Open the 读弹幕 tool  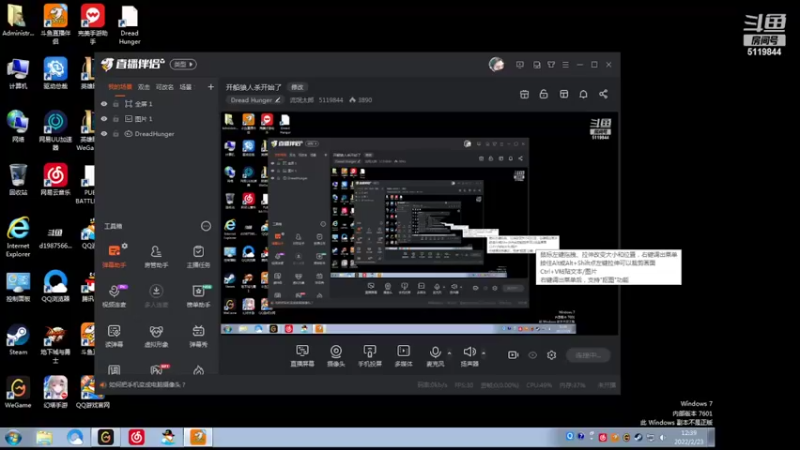tap(114, 336)
